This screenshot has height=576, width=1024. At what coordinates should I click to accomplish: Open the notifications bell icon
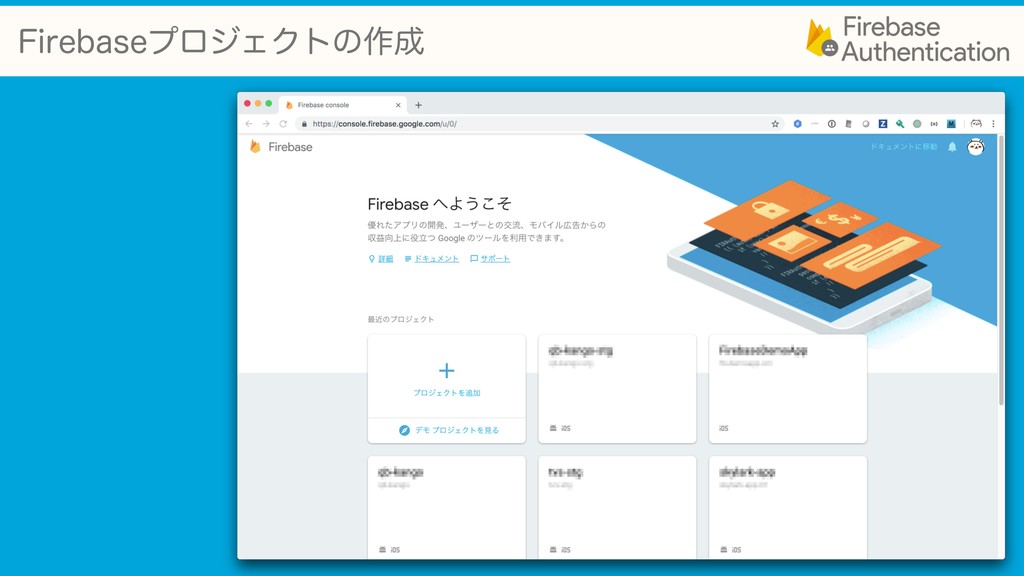952,147
